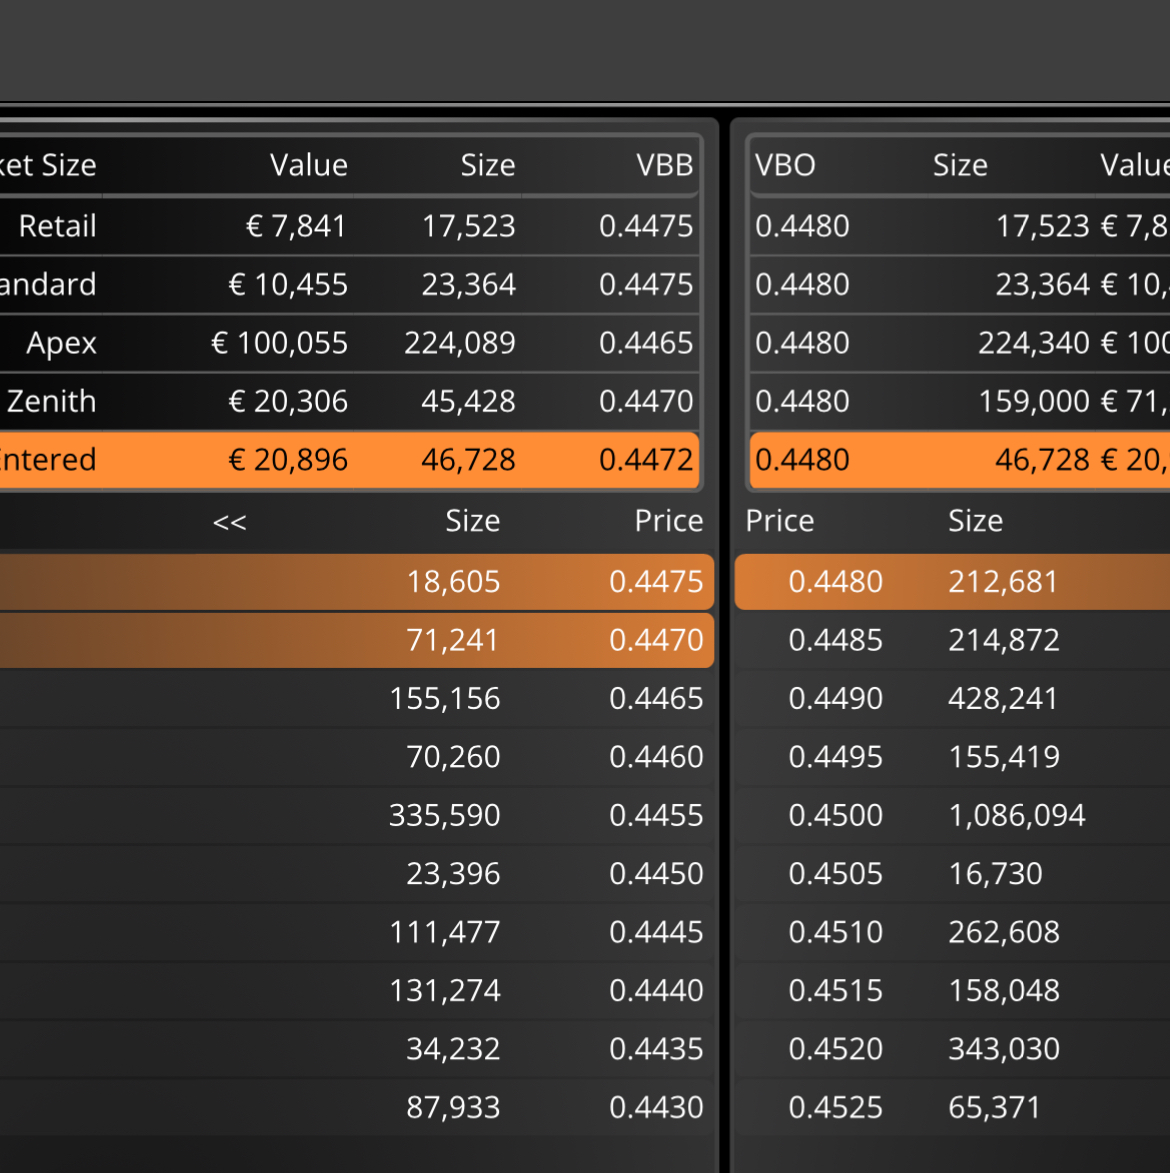The width and height of the screenshot is (1170, 1173).
Task: Select bid level 0.4470 with size 71,241
Action: coord(356,640)
